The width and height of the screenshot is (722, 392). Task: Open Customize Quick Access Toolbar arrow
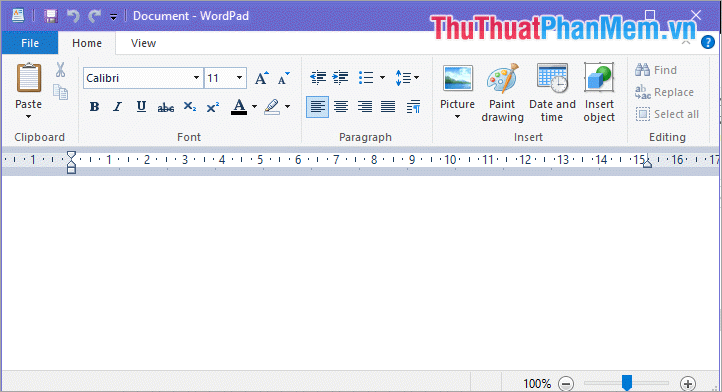[x=113, y=17]
